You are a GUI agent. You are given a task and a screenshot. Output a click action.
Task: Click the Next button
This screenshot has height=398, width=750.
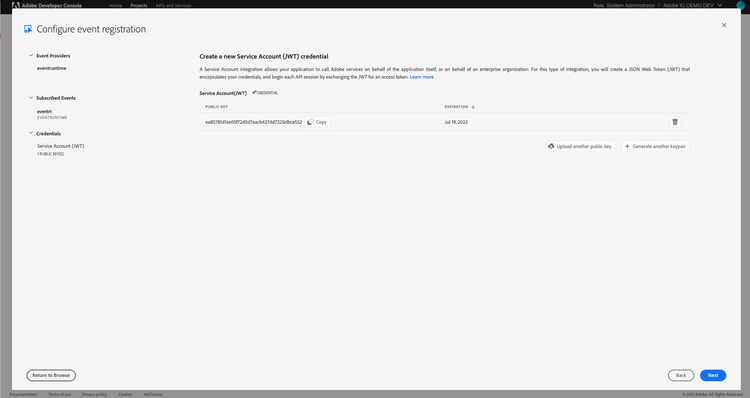click(713, 376)
